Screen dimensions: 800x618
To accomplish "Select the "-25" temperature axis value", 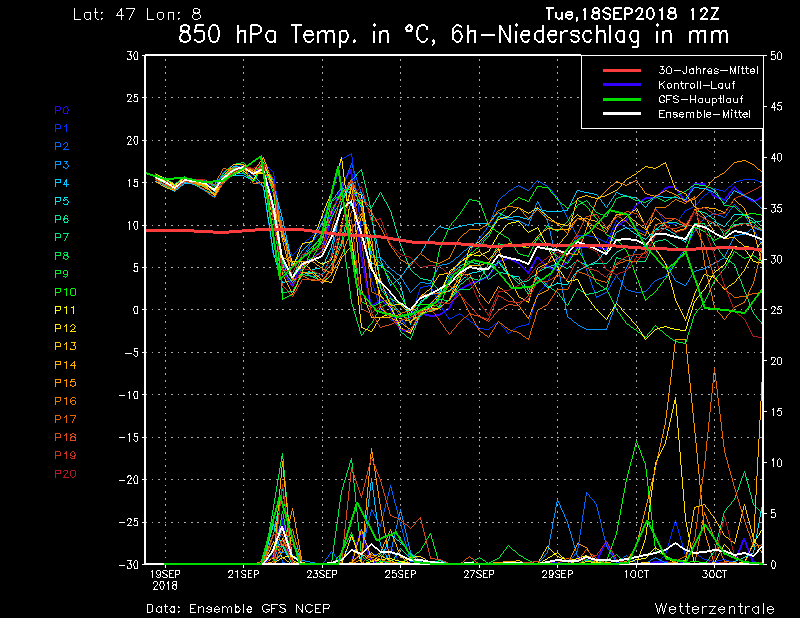I will point(129,522).
